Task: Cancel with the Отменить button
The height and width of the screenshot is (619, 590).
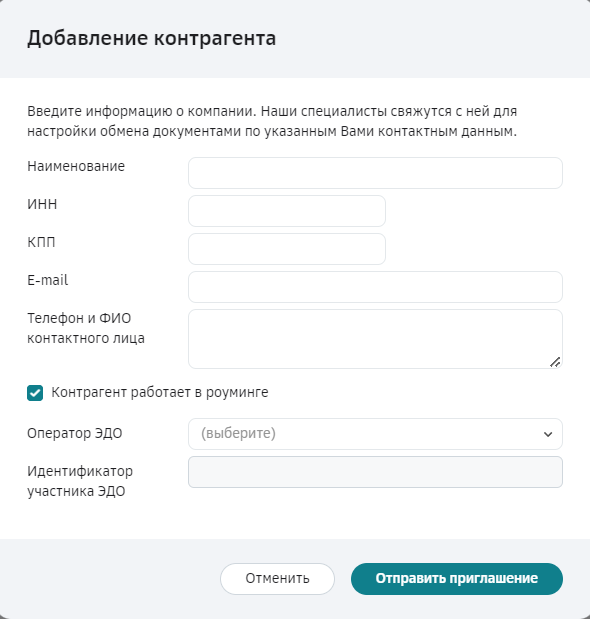Action: point(277,578)
